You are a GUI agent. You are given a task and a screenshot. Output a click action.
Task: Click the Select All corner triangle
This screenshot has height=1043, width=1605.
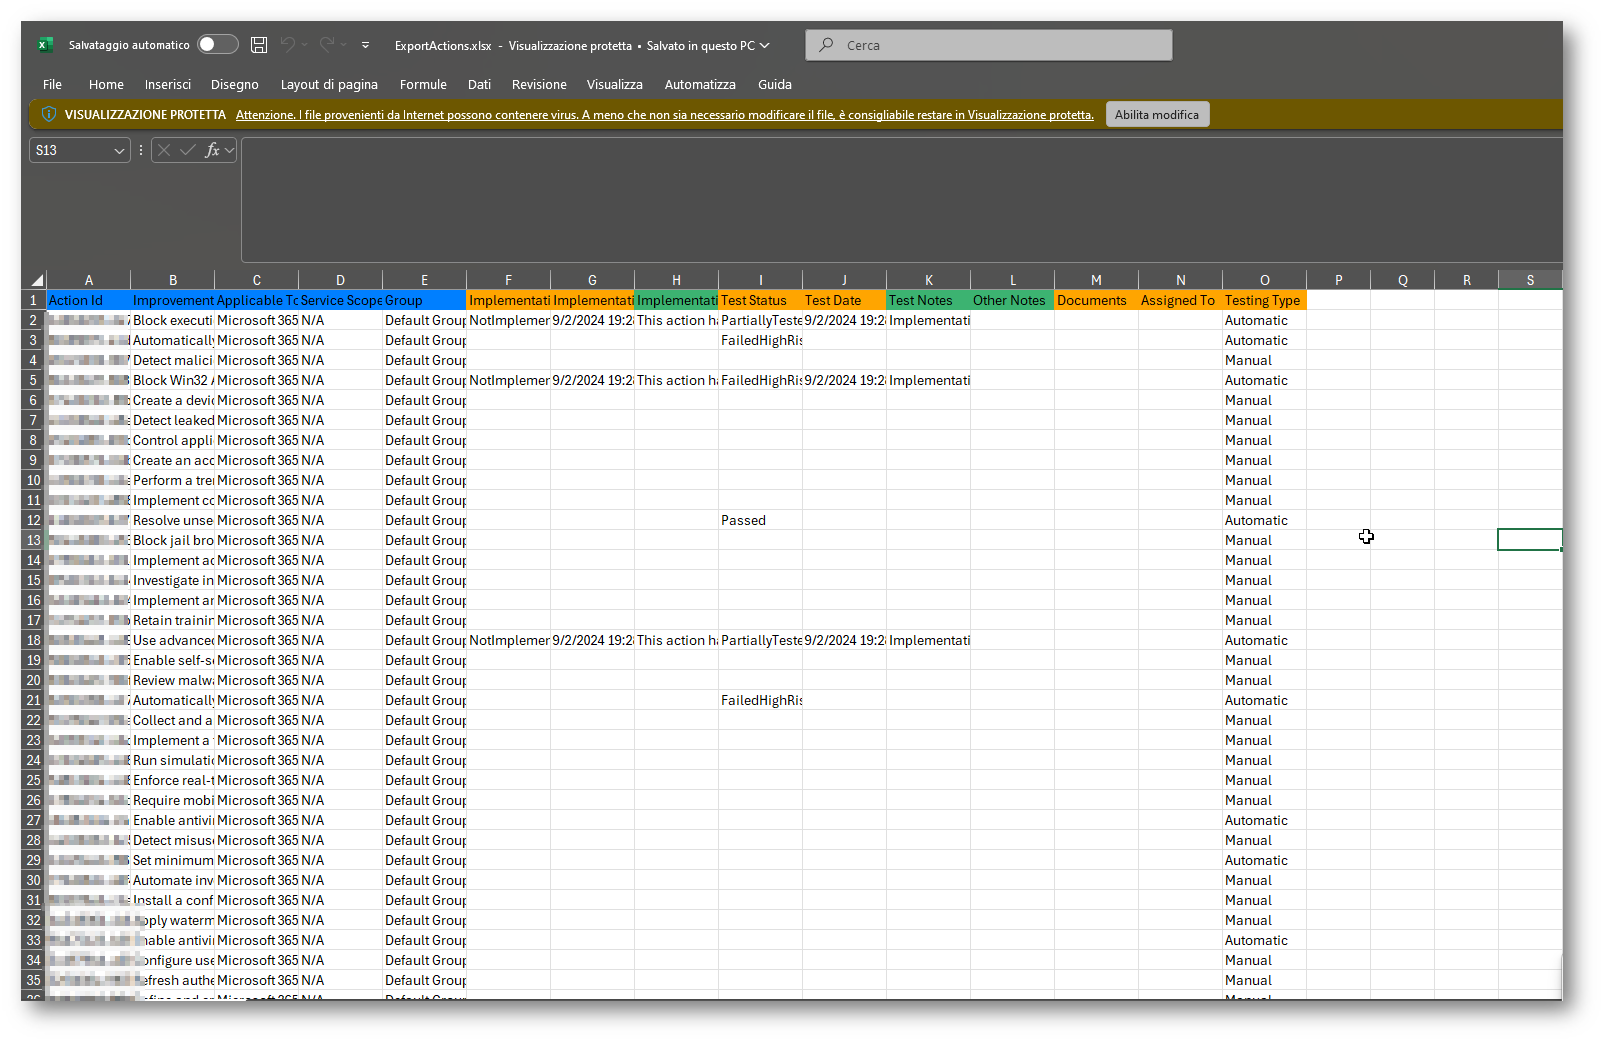36,281
